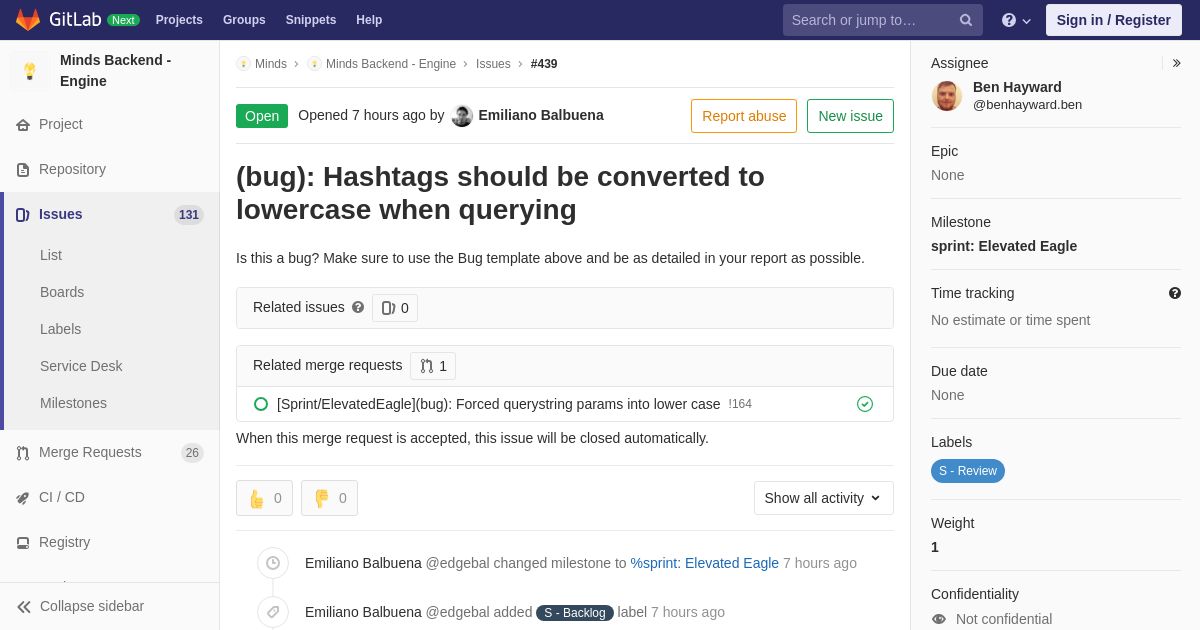Image resolution: width=1200 pixels, height=630 pixels.
Task: Click the thumbs up reaction button
Action: pyautogui.click(x=264, y=498)
